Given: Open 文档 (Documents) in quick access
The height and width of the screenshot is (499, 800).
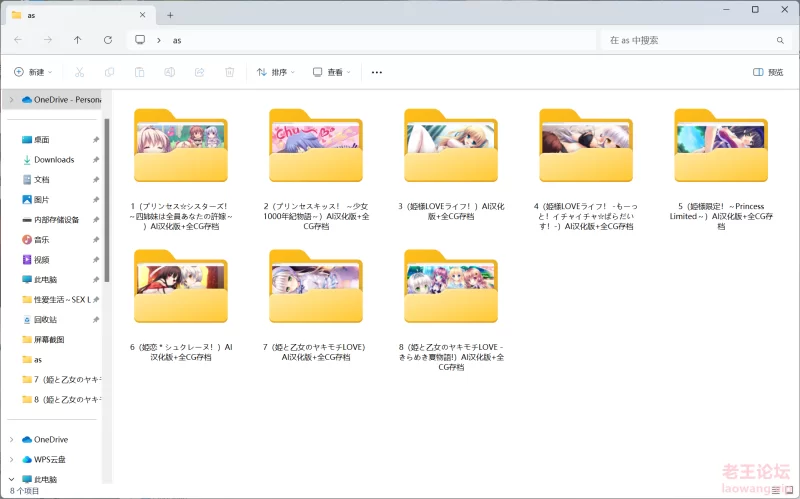Looking at the screenshot, I should (x=36, y=180).
